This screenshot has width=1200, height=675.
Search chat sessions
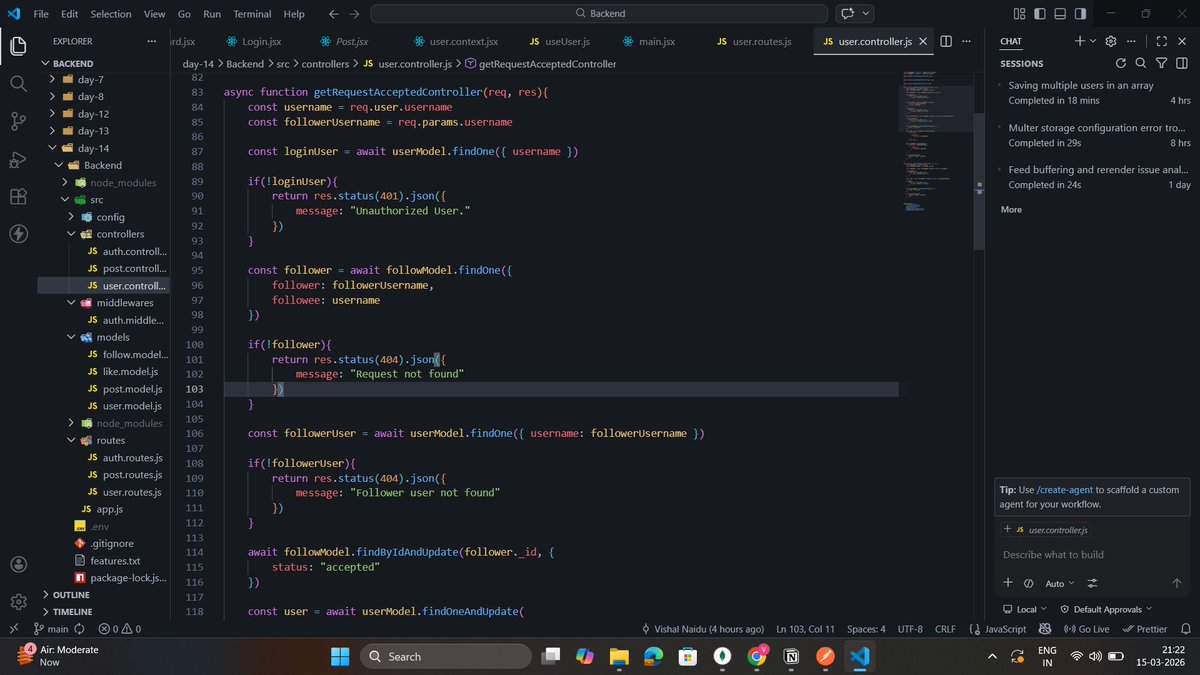[x=1141, y=63]
